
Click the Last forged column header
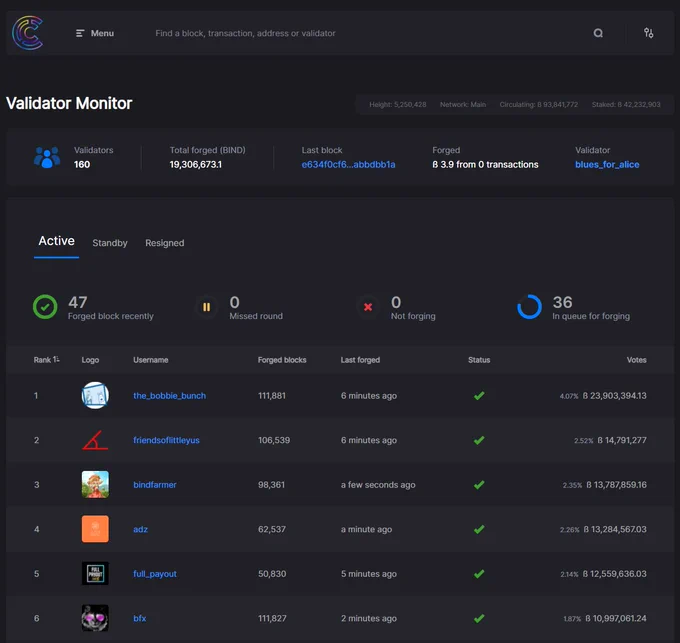[360, 360]
